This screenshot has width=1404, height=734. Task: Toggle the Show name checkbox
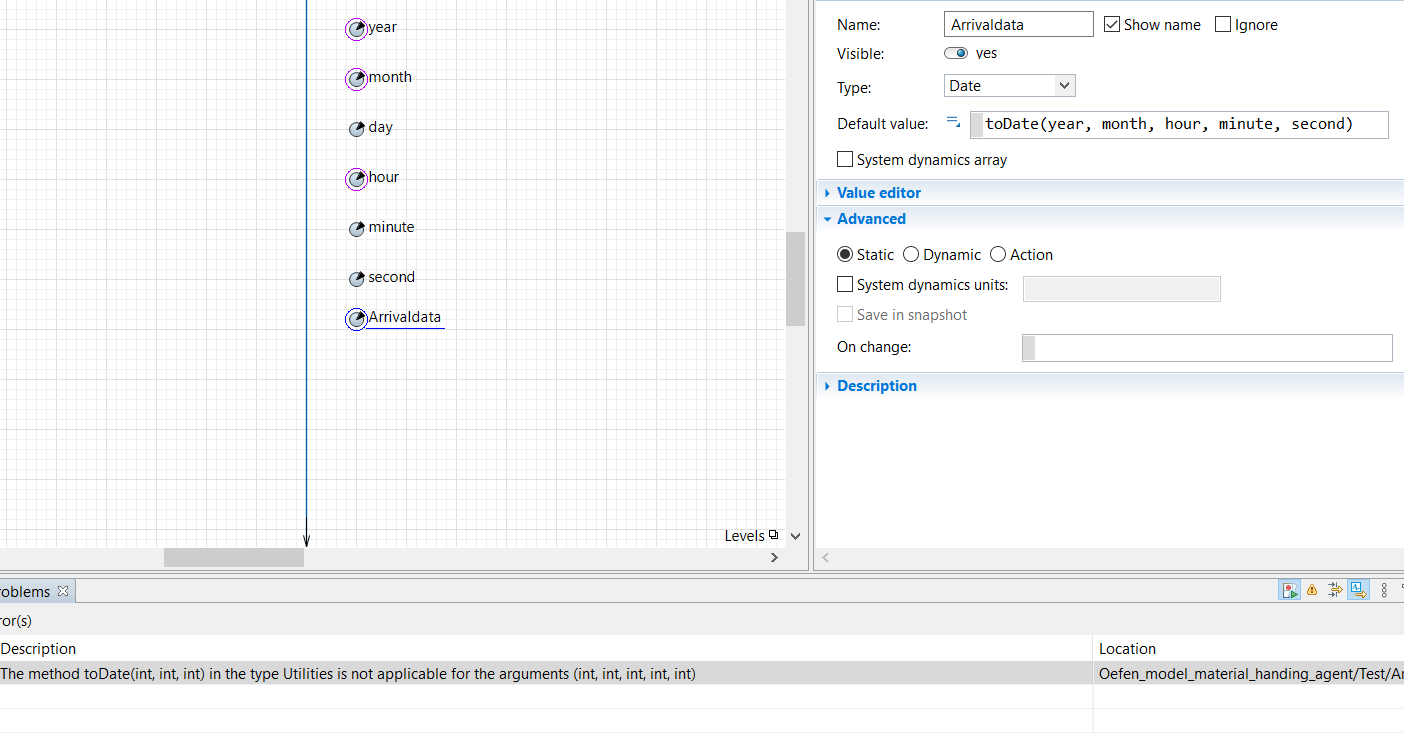point(1112,24)
